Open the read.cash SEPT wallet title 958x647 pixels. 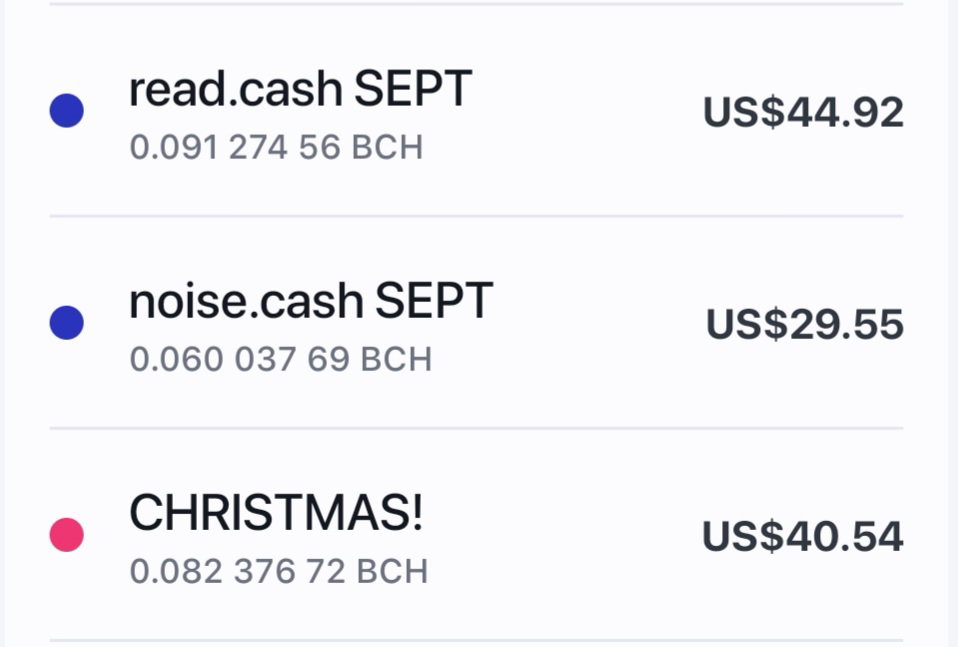coord(301,89)
